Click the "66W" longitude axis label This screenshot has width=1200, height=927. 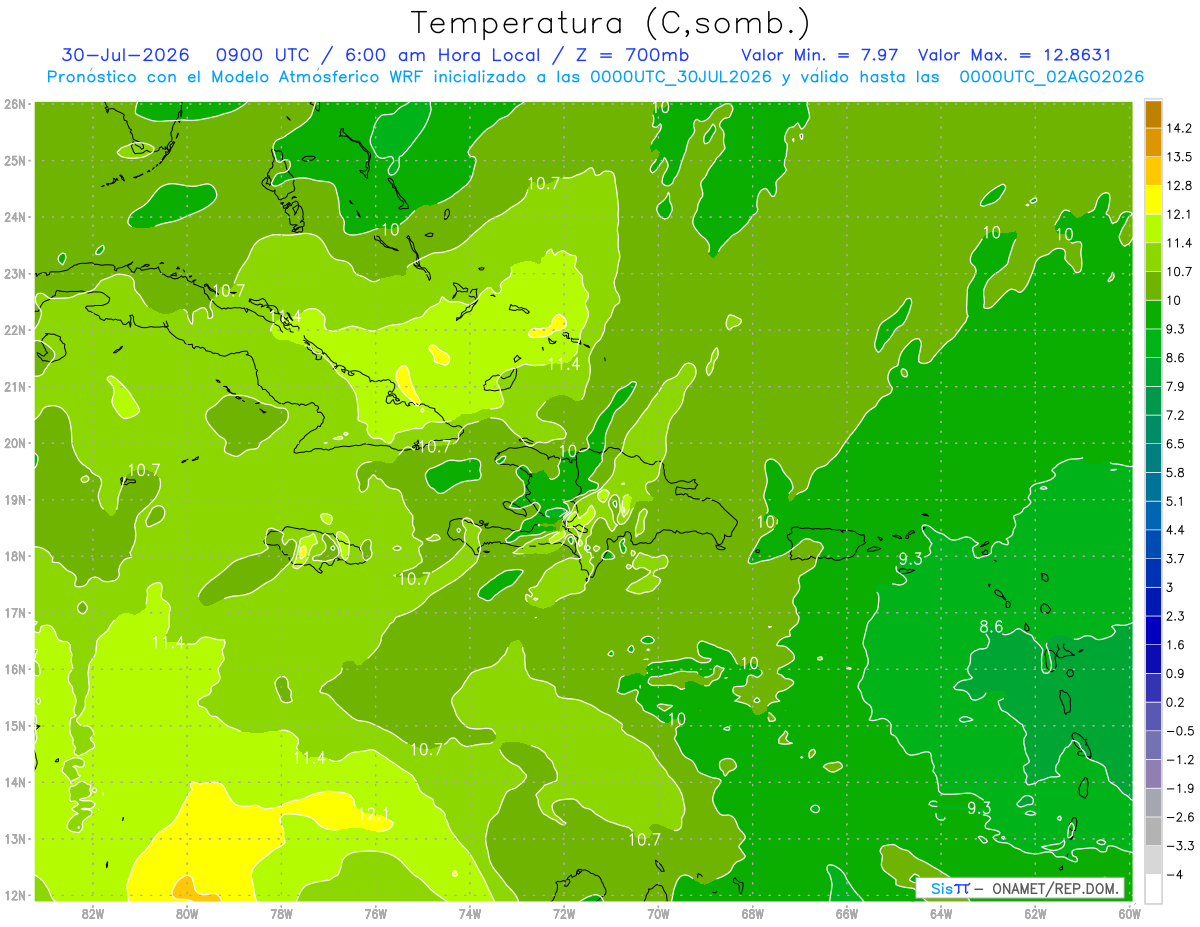pos(846,912)
